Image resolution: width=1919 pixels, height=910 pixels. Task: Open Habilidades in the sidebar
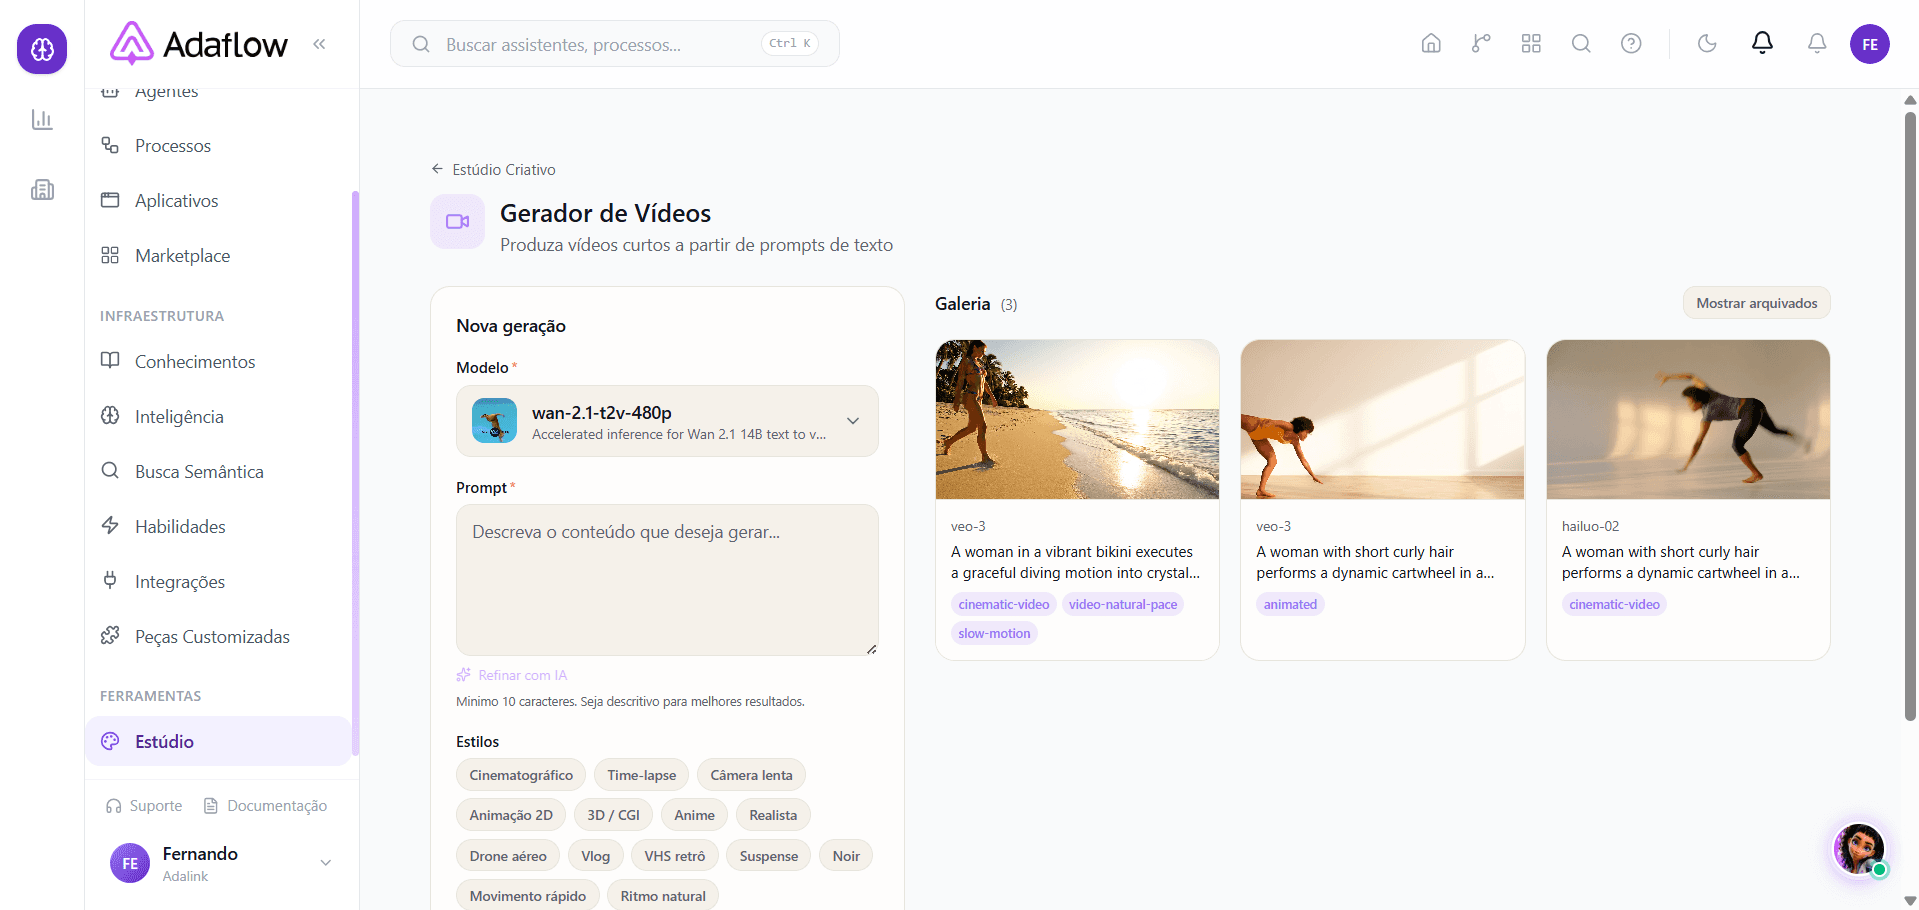[218, 527]
